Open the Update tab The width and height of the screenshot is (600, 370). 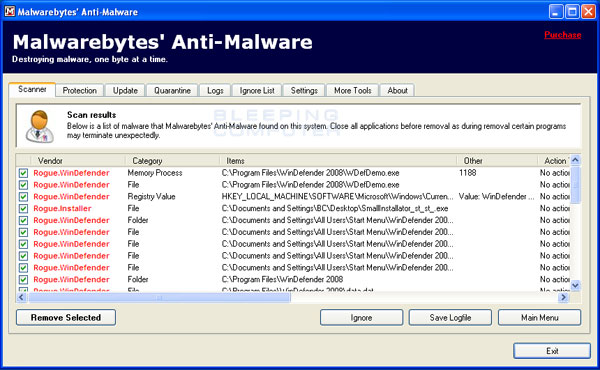(125, 91)
